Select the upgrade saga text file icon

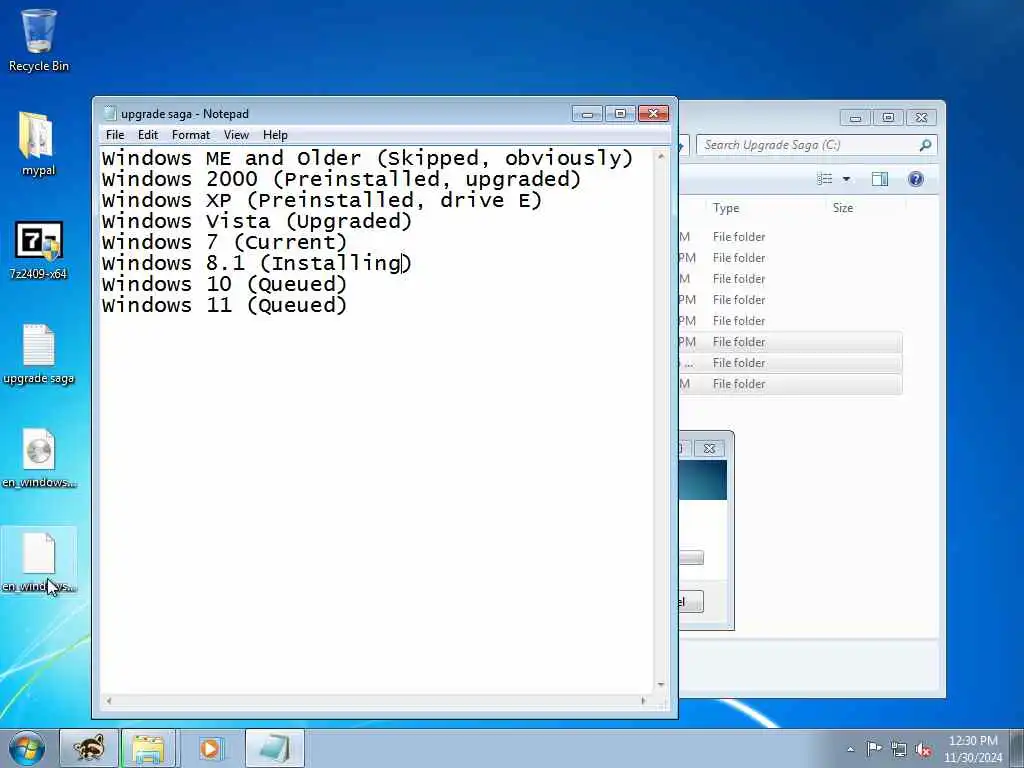(39, 354)
